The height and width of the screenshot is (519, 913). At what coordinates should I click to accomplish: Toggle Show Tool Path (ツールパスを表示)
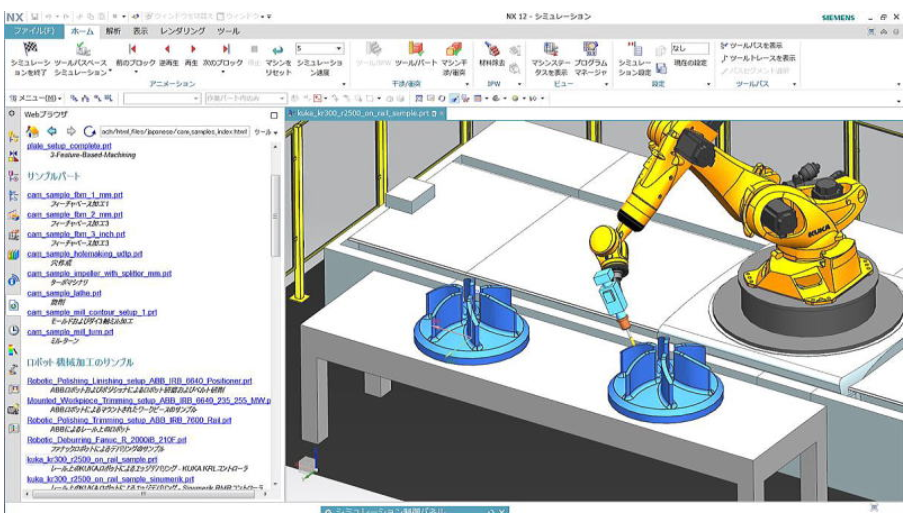point(752,45)
